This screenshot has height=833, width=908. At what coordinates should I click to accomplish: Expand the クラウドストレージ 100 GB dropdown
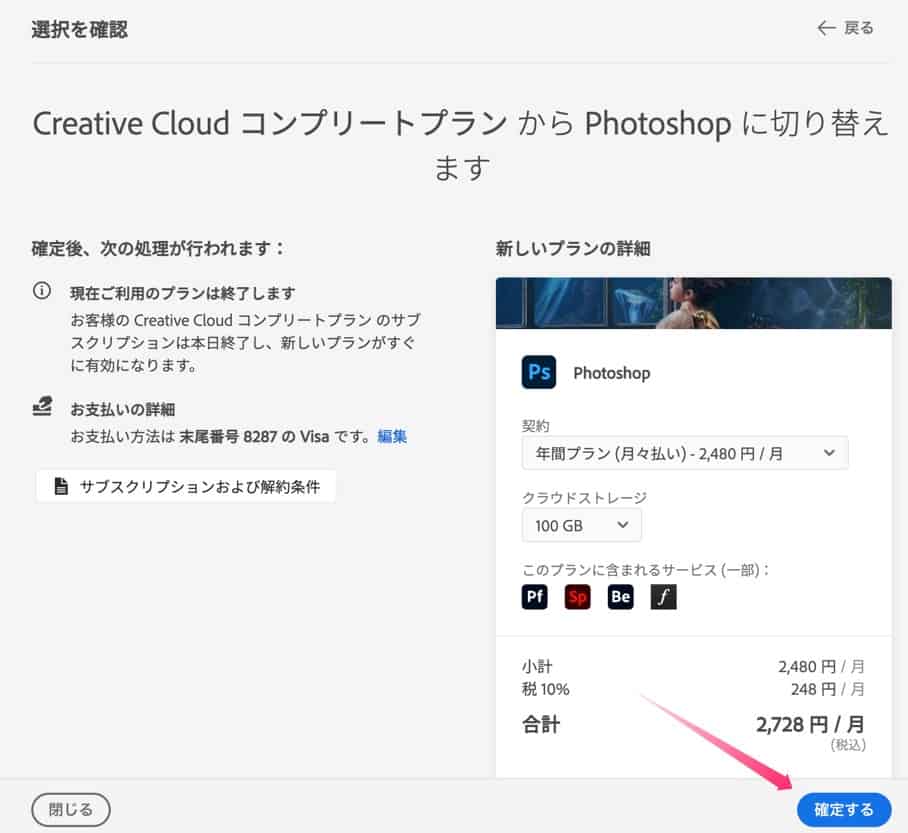point(581,524)
